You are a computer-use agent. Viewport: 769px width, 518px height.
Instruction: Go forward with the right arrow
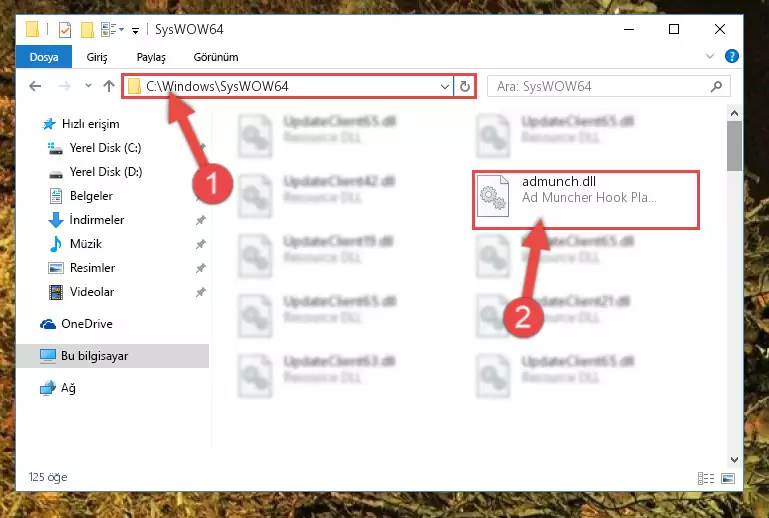[64, 86]
